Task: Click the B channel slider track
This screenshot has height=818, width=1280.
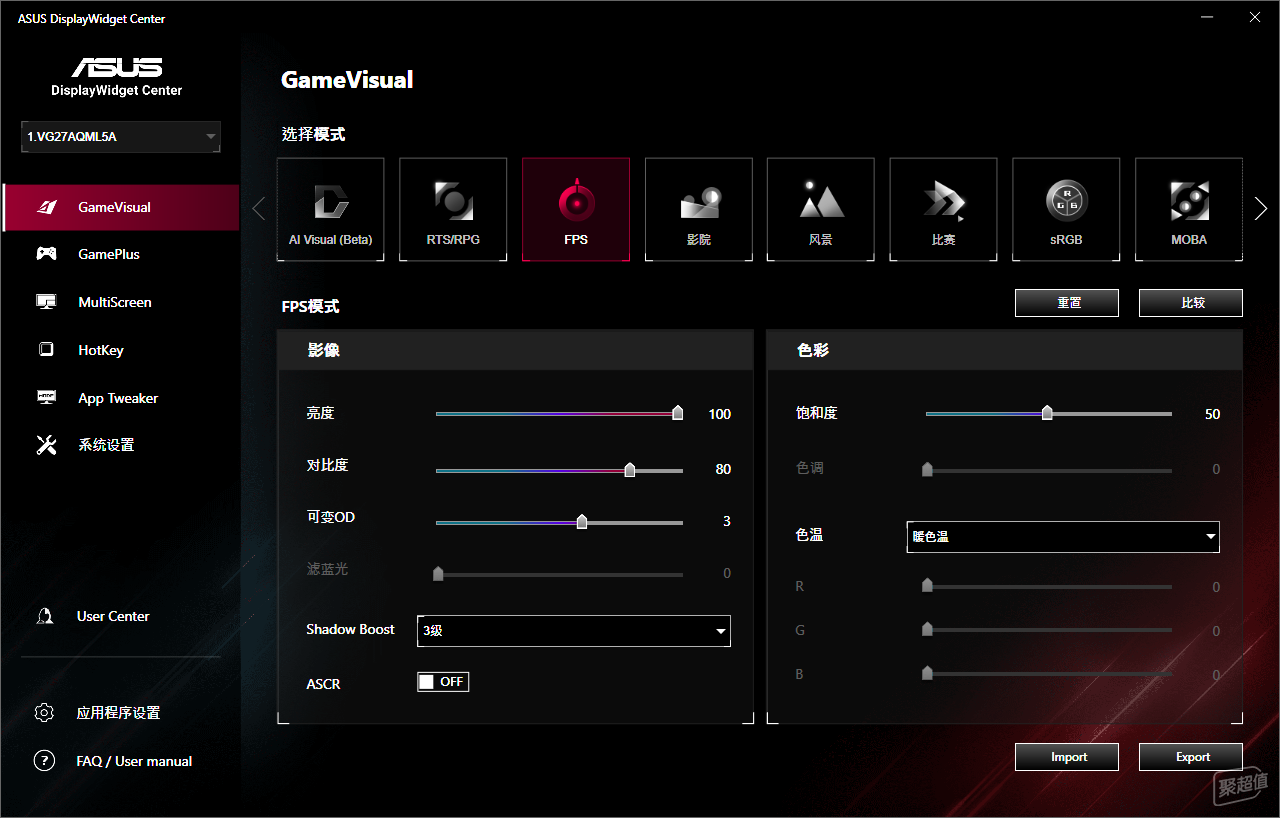Action: click(1049, 674)
